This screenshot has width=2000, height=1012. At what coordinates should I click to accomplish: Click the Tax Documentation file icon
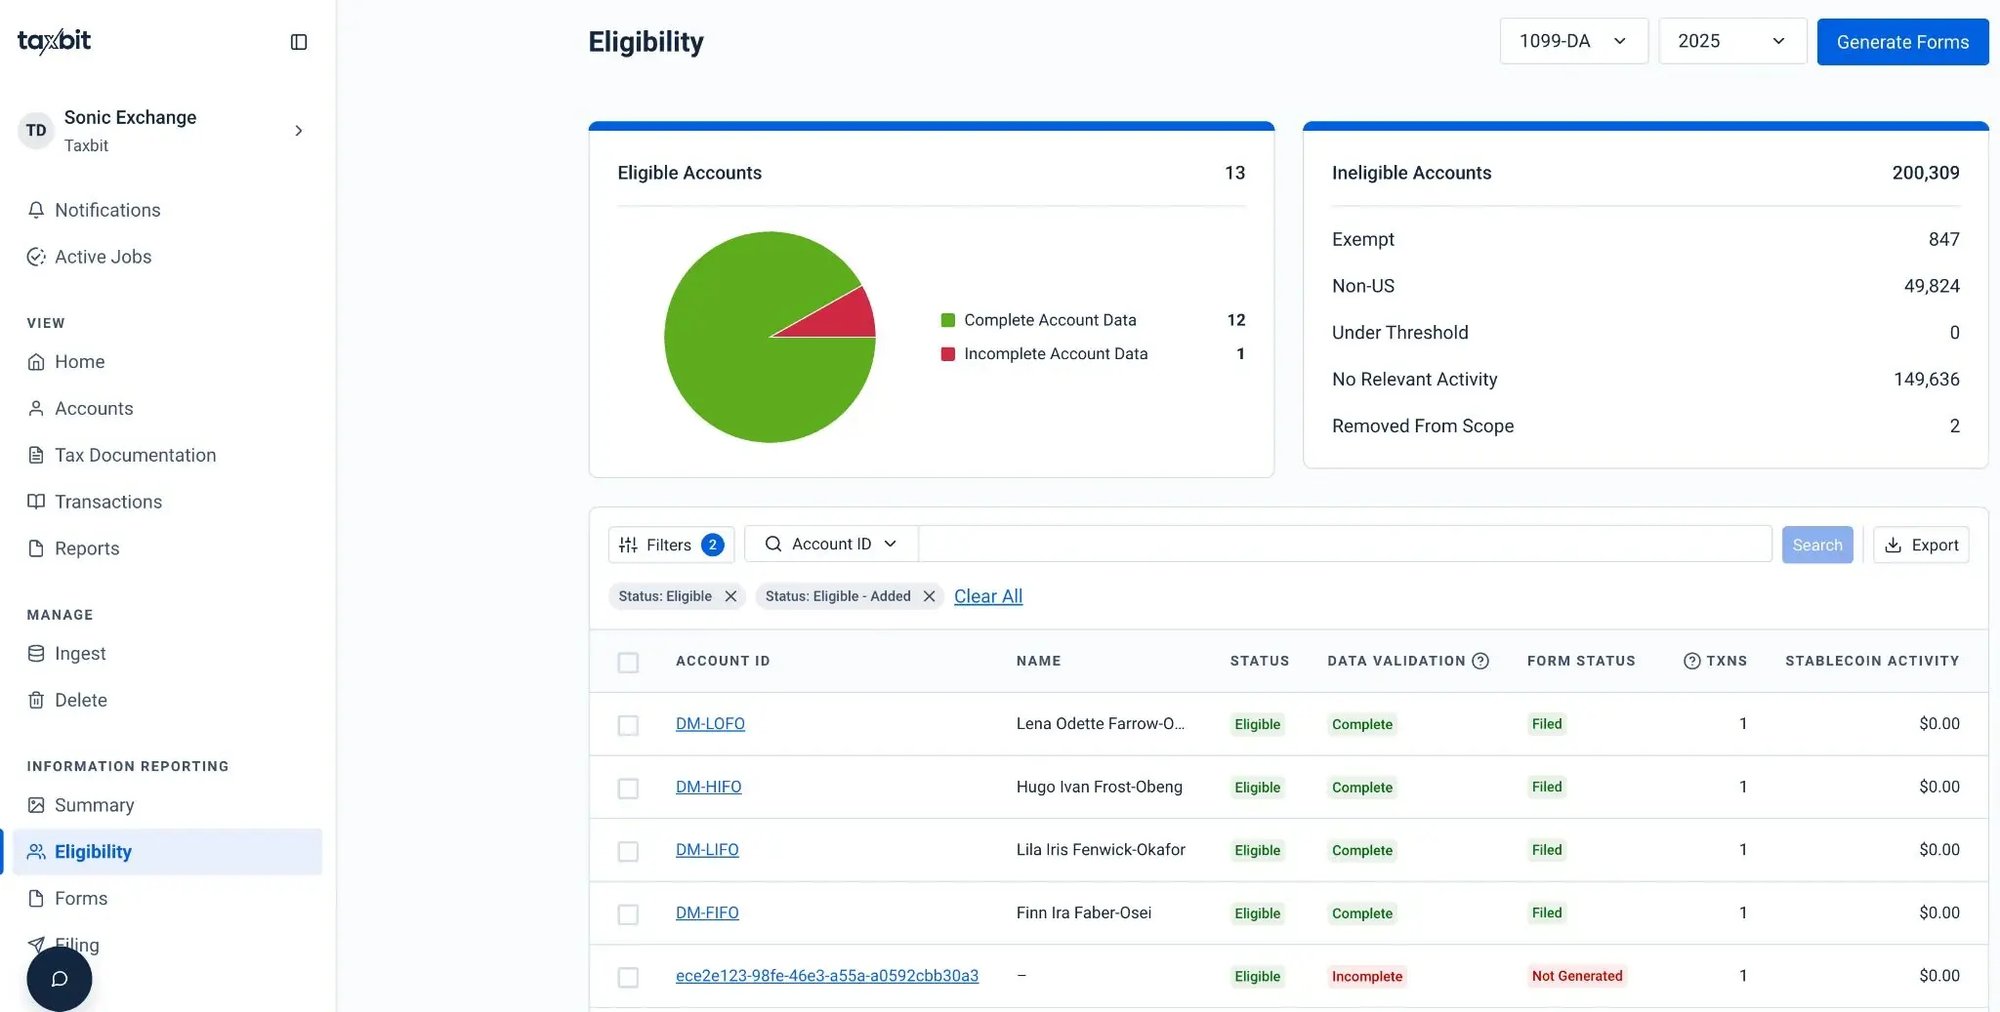click(36, 455)
